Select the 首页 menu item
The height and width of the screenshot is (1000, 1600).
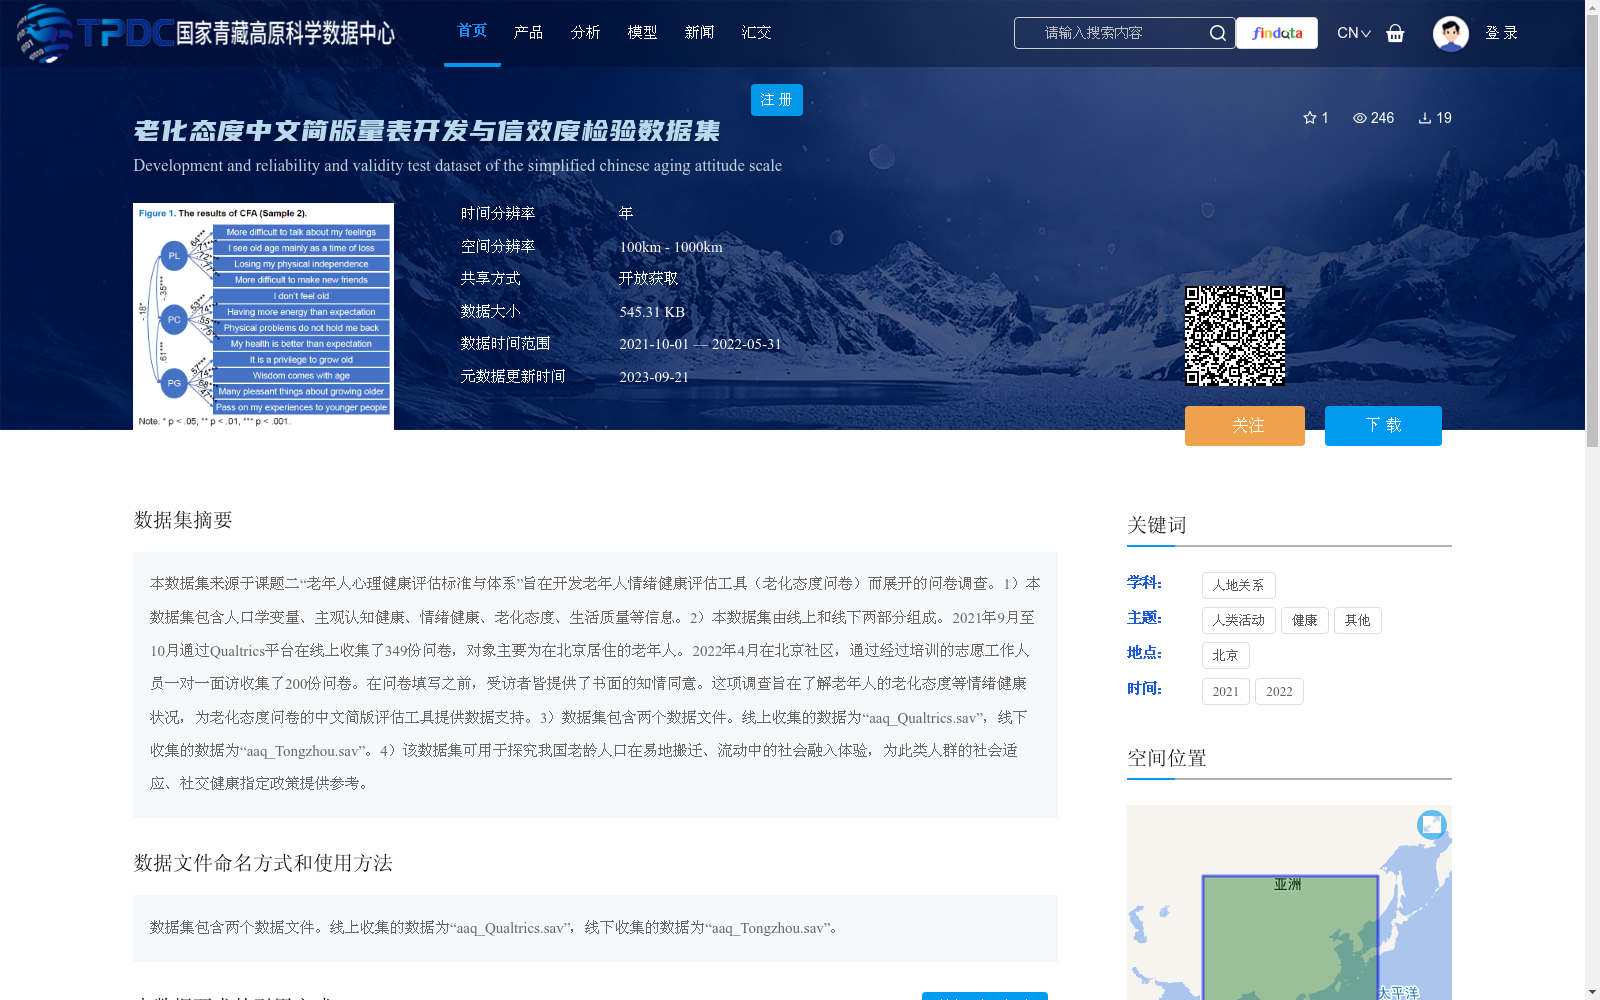[472, 32]
